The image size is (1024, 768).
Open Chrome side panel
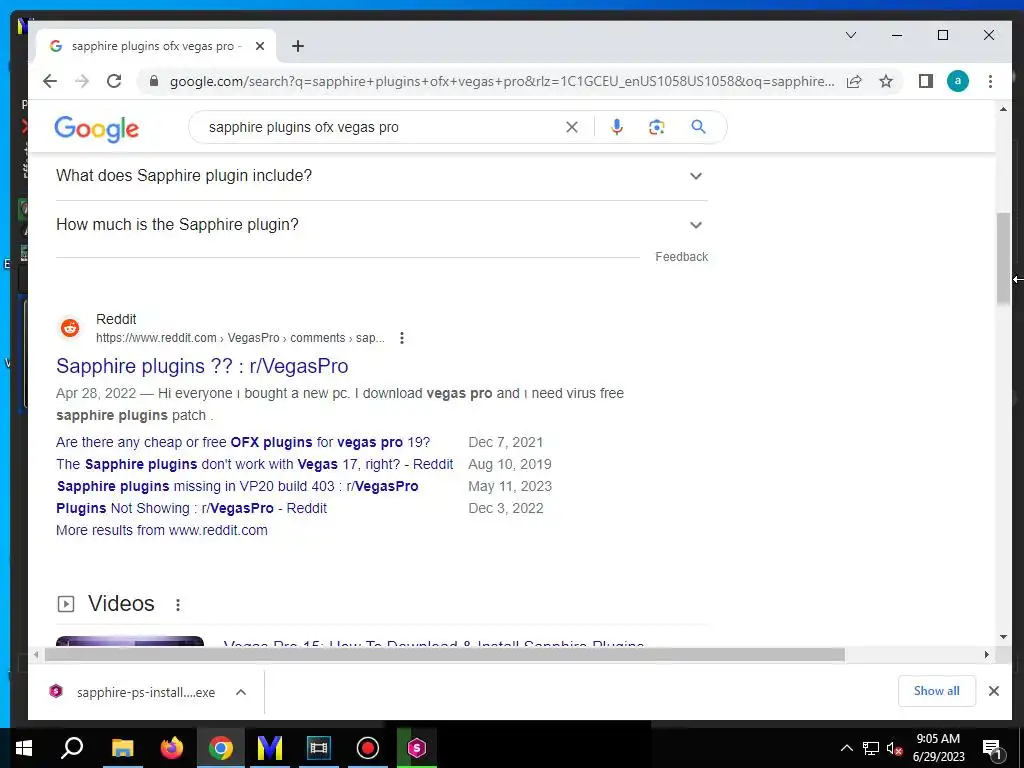coord(925,81)
